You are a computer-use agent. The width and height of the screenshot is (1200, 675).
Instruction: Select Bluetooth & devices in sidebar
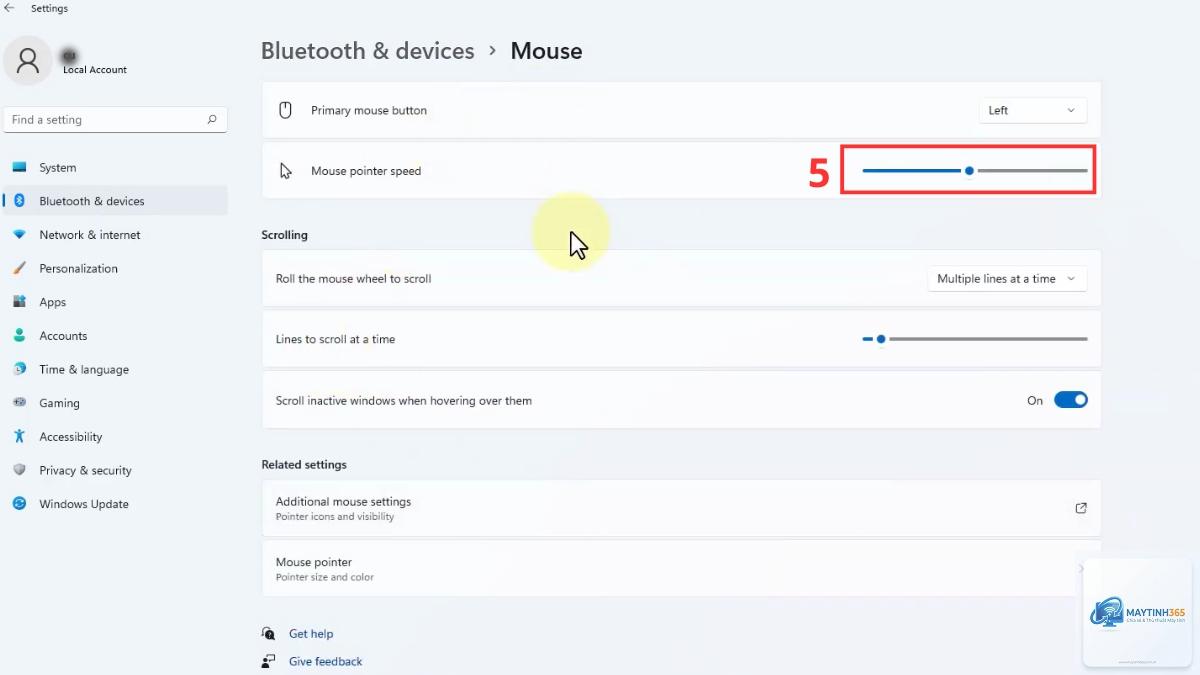click(116, 201)
